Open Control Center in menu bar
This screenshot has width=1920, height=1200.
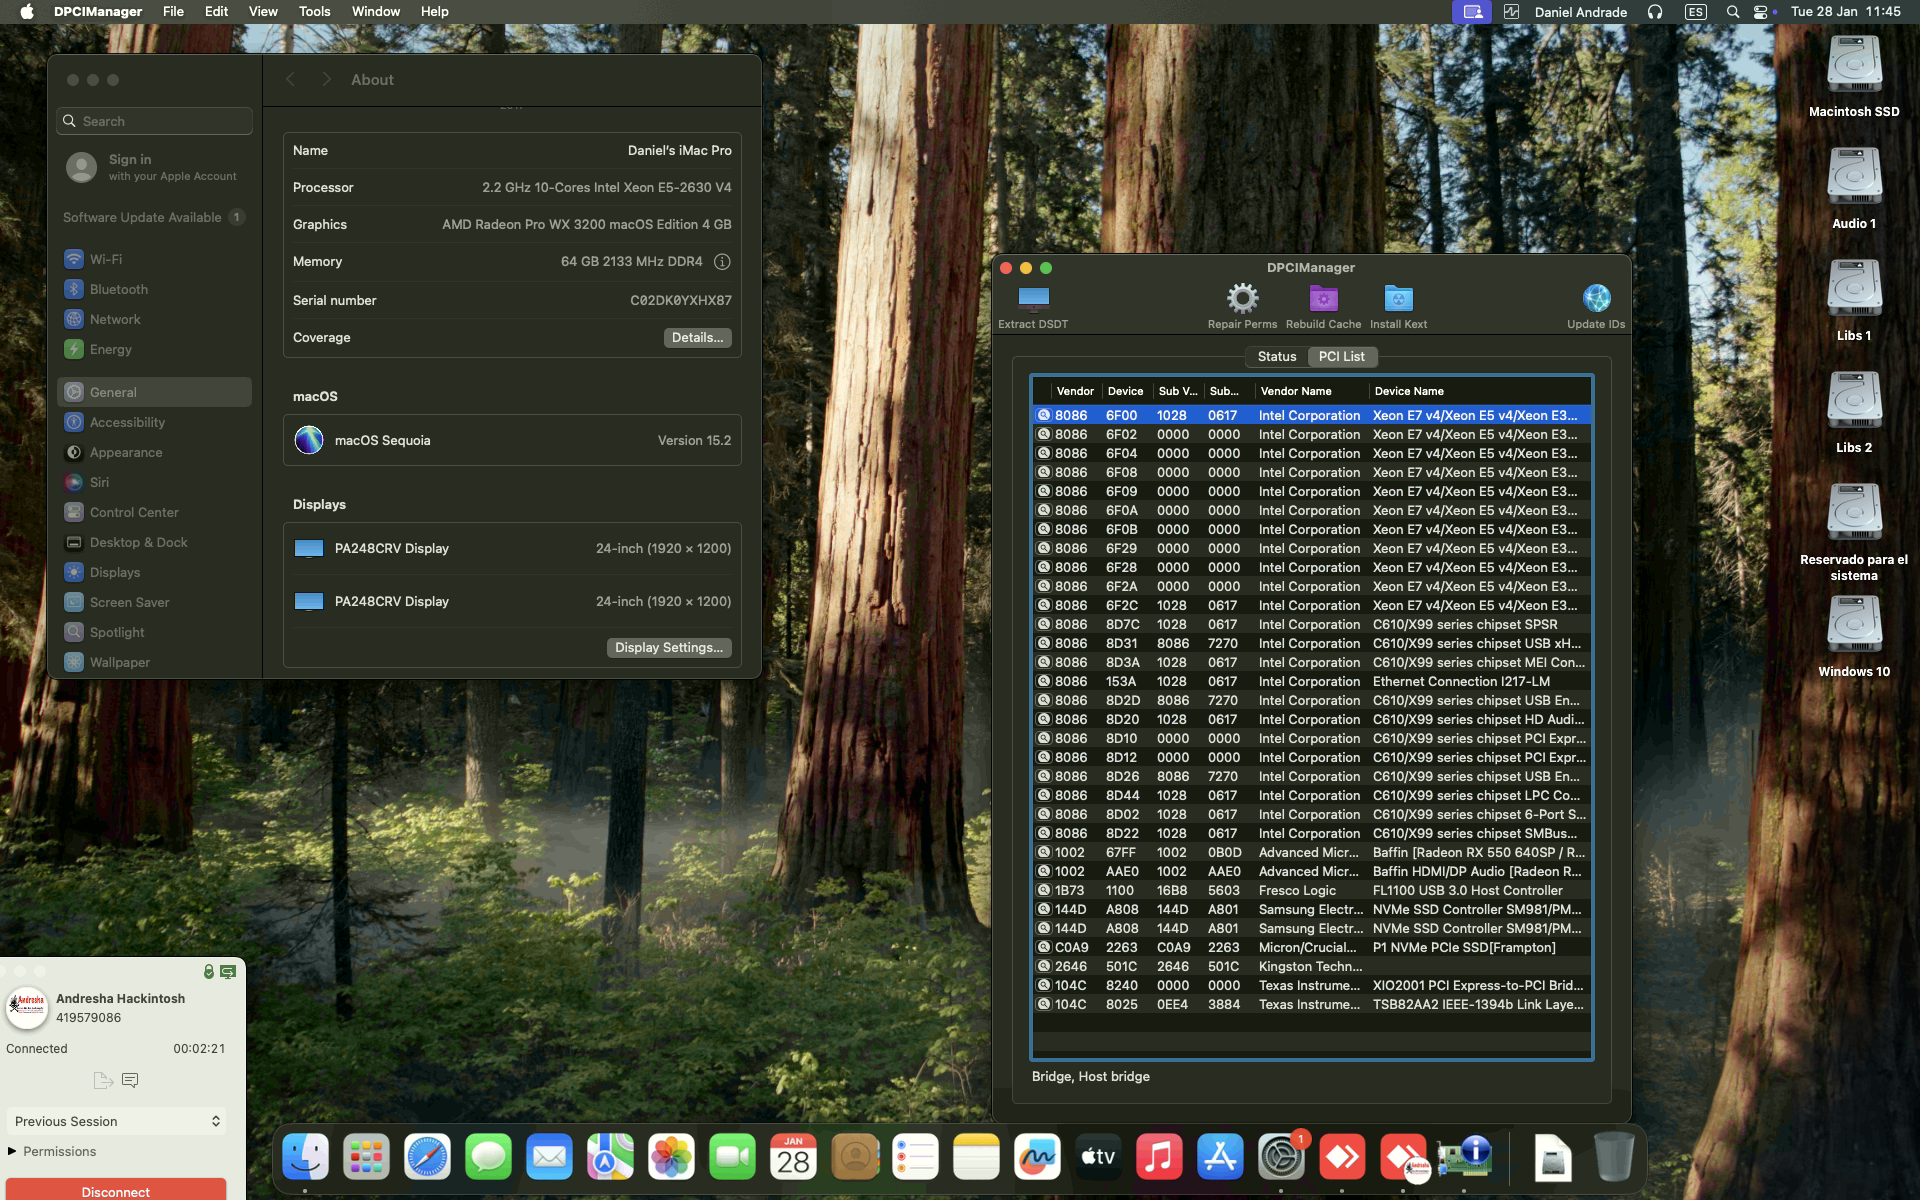(x=1761, y=12)
